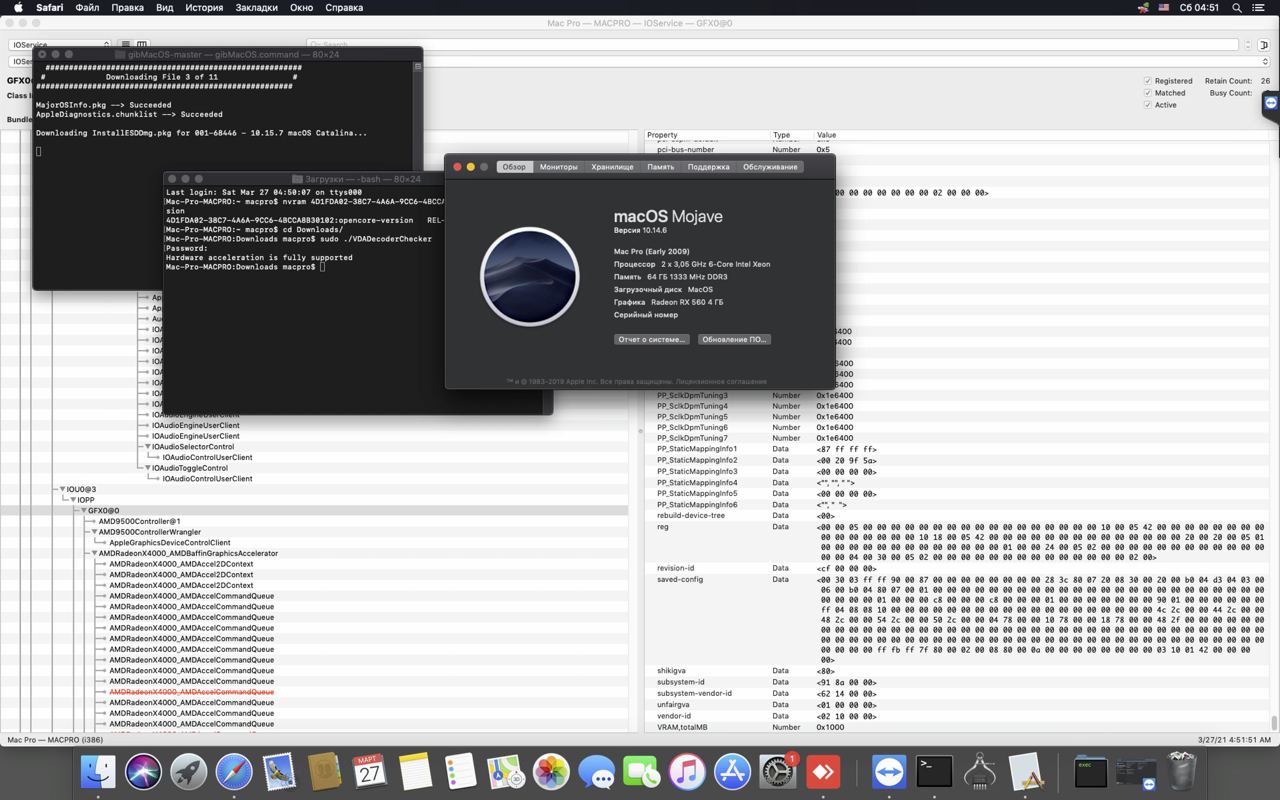
Task: Collapse AMD9500ControllerWrangler node
Action: (95, 533)
